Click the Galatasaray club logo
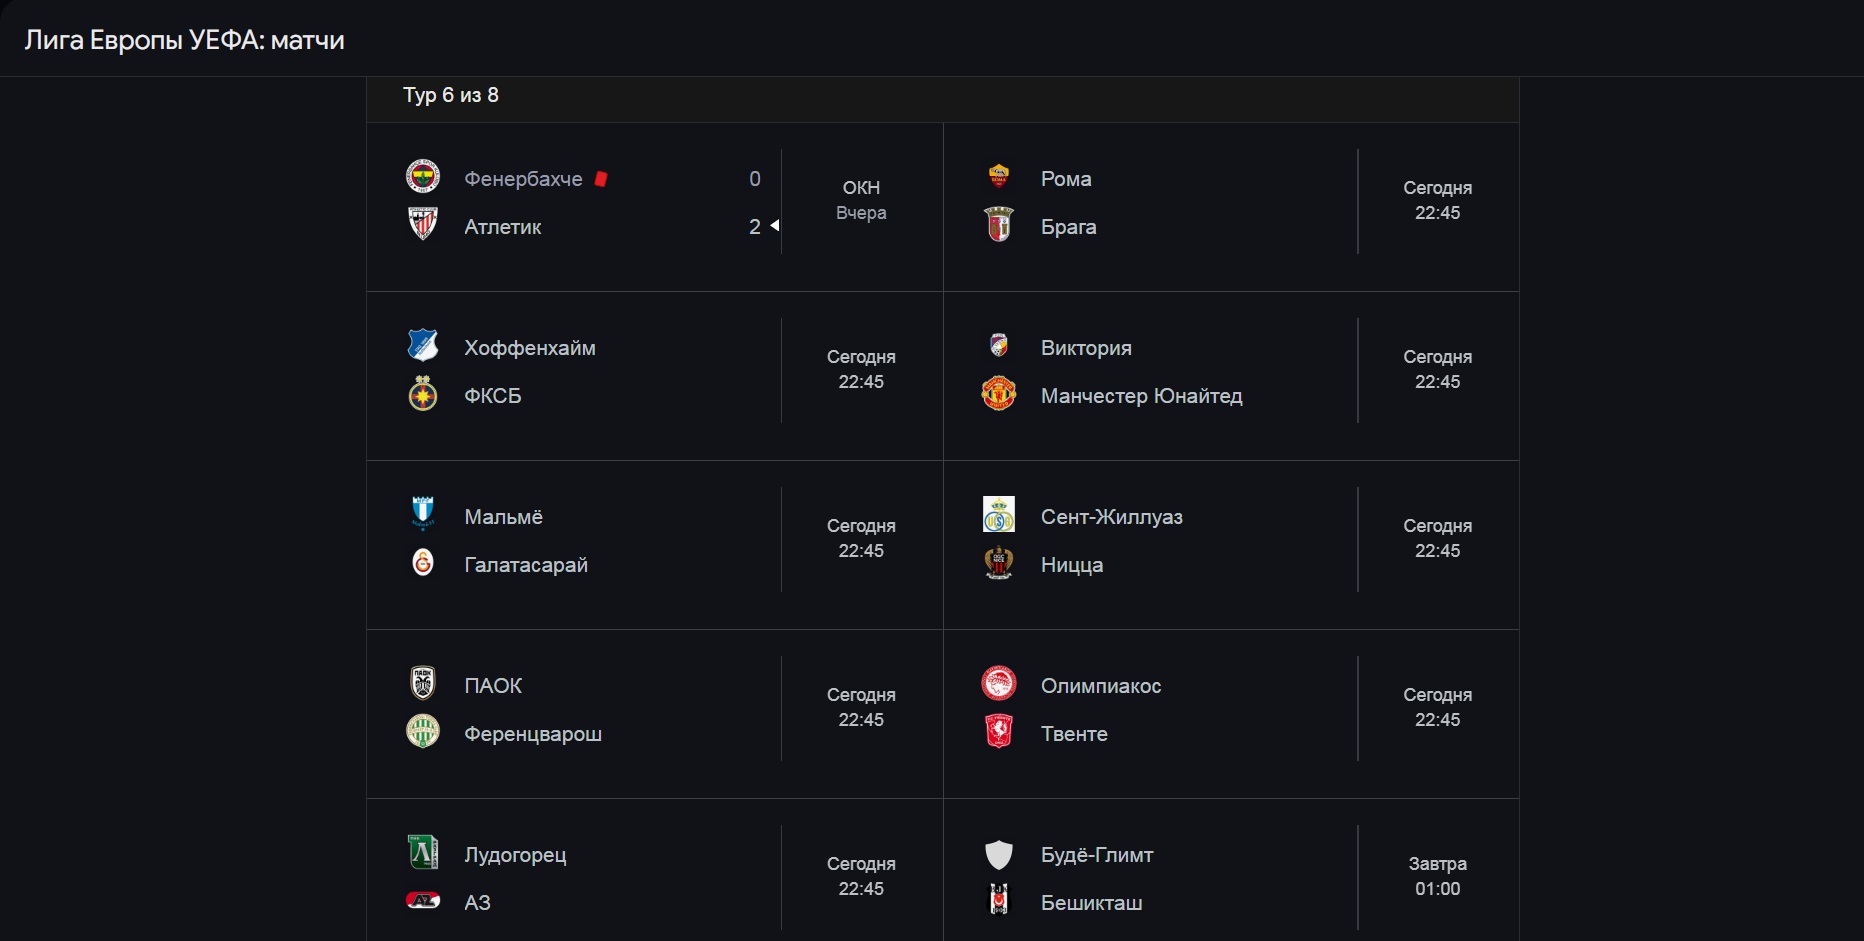1864x941 pixels. point(423,563)
